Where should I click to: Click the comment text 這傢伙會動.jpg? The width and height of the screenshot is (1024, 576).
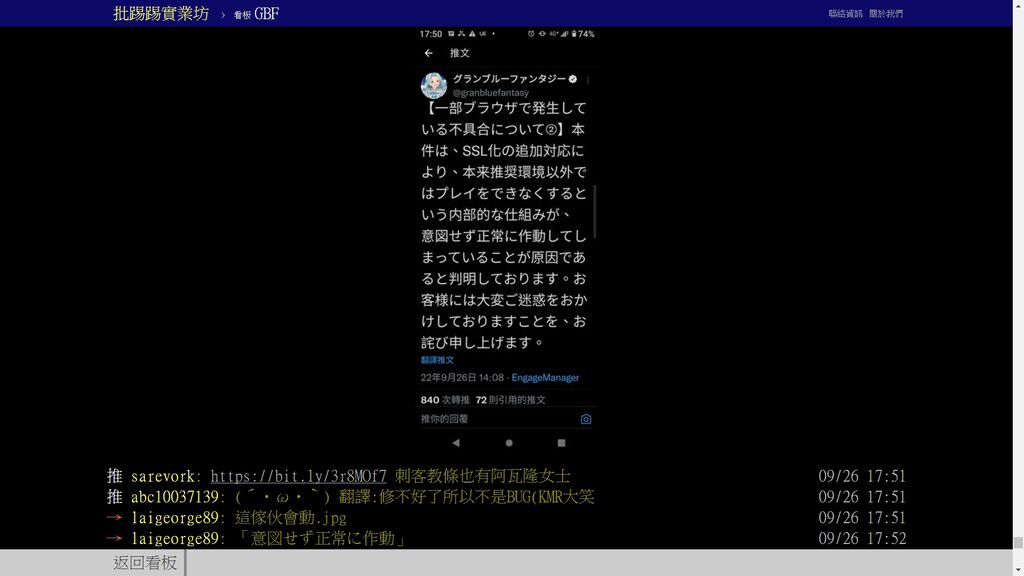[x=291, y=518]
